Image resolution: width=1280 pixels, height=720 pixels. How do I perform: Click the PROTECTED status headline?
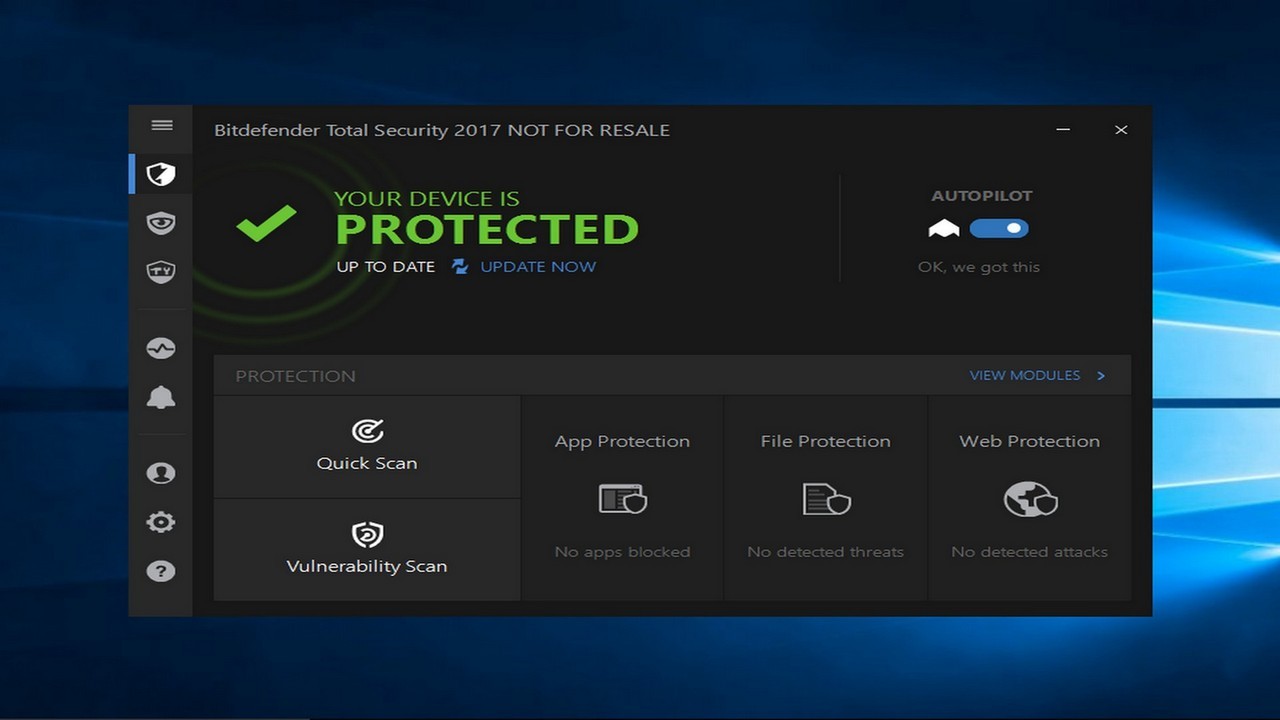[x=487, y=230]
